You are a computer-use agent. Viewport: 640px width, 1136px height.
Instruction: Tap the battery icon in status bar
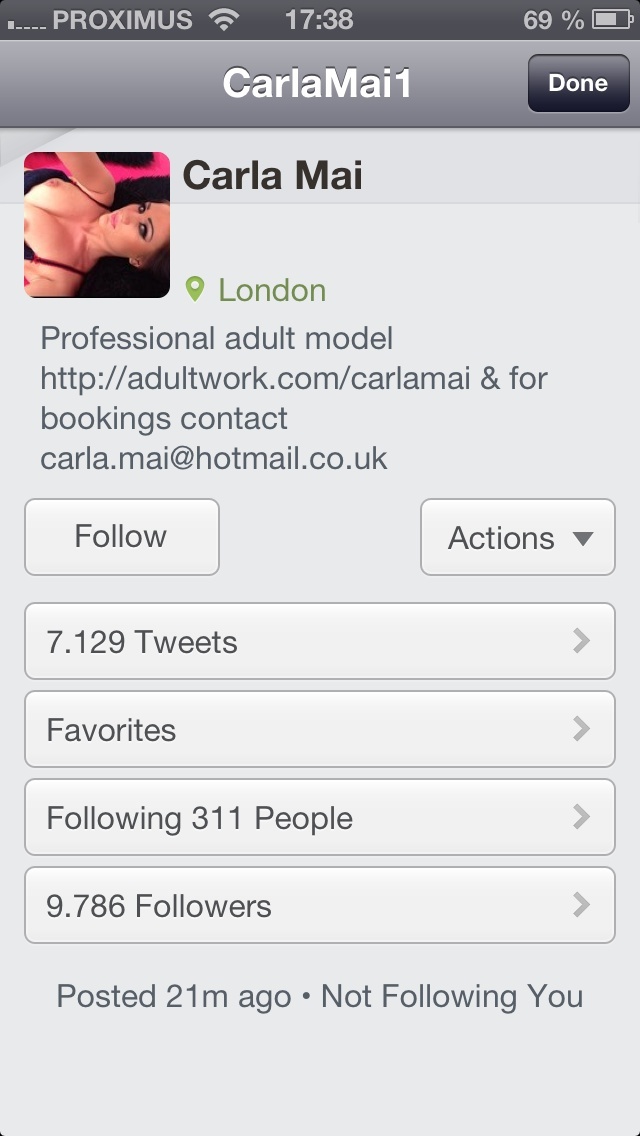click(613, 20)
